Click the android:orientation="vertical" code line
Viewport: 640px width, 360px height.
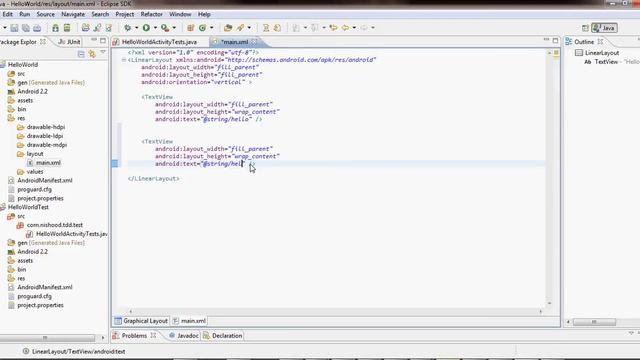(197, 82)
